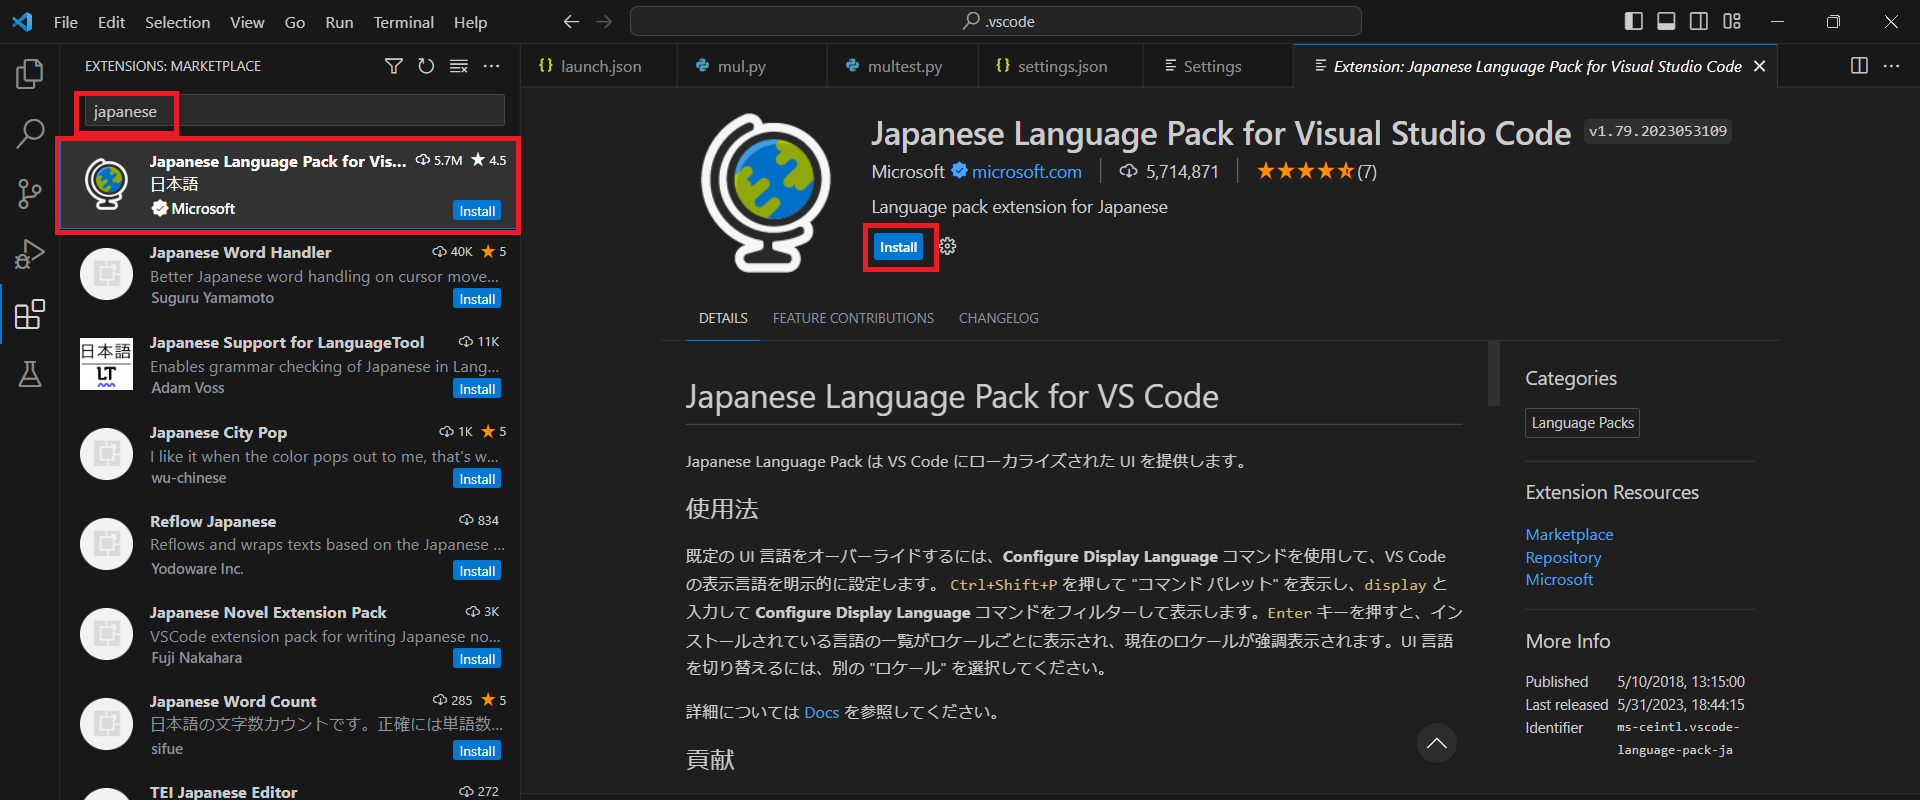1920x800 pixels.
Task: Install Japanese Language Pack from sidebar list
Action: [x=477, y=211]
